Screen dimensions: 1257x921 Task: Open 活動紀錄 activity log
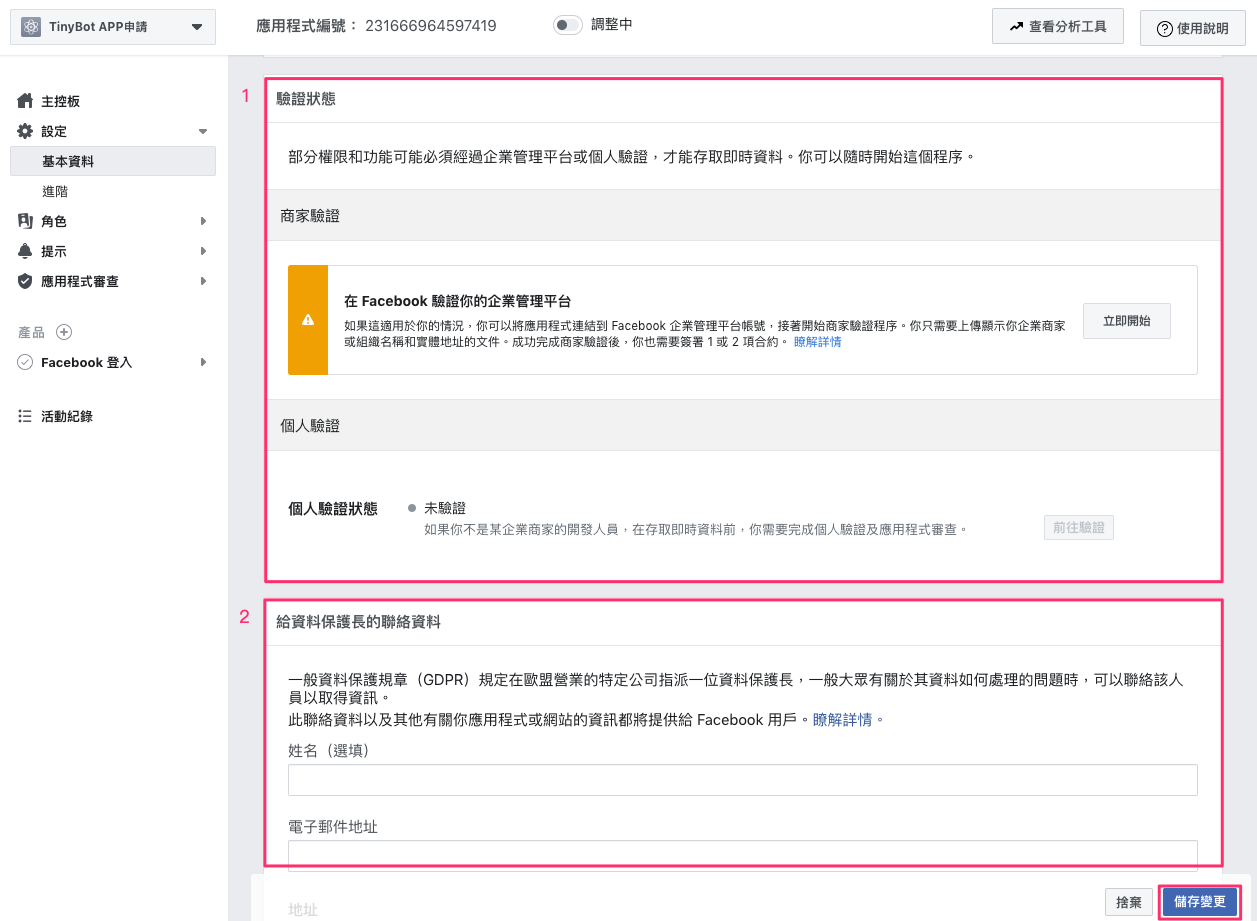pos(67,416)
